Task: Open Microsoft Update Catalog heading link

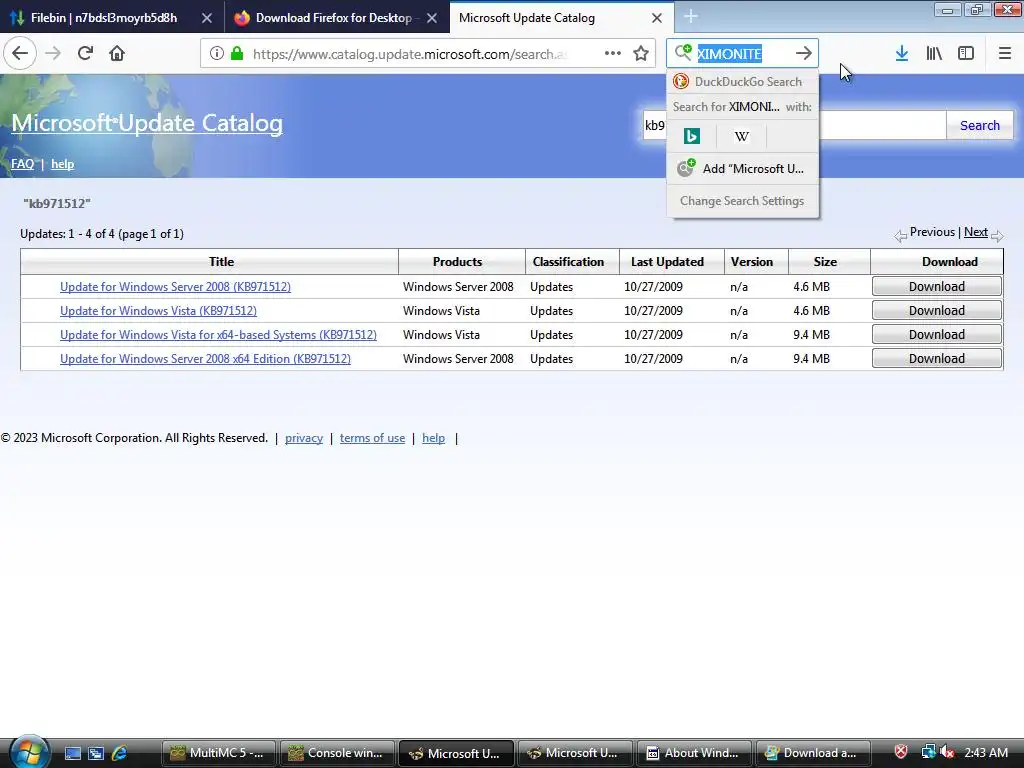Action: point(147,123)
